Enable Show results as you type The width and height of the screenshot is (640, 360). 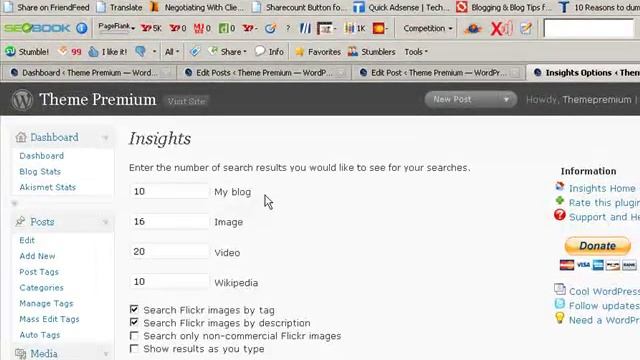(x=134, y=349)
